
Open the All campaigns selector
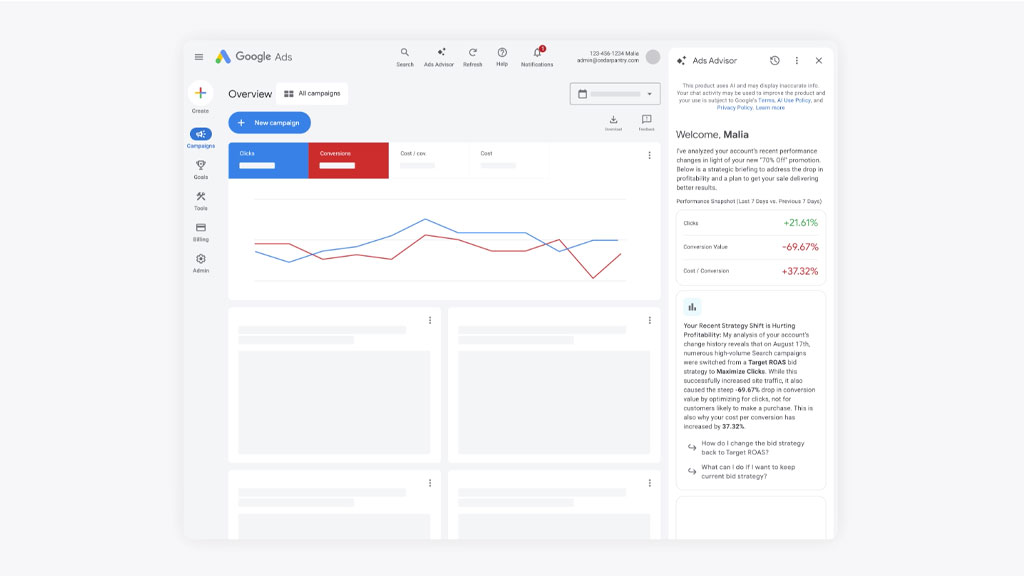(312, 94)
